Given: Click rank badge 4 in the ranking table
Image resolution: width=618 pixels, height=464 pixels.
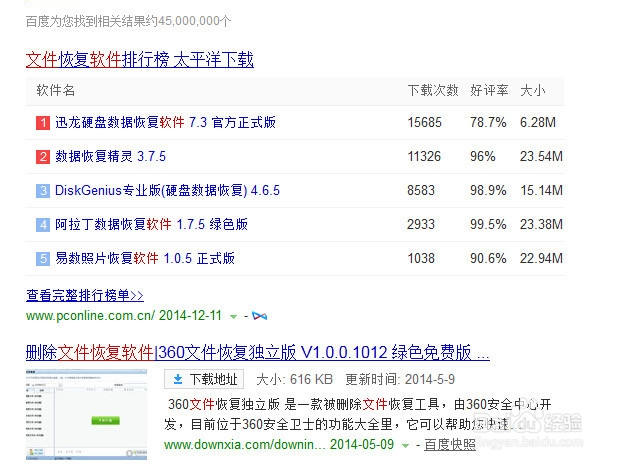Looking at the screenshot, I should pos(43,225).
